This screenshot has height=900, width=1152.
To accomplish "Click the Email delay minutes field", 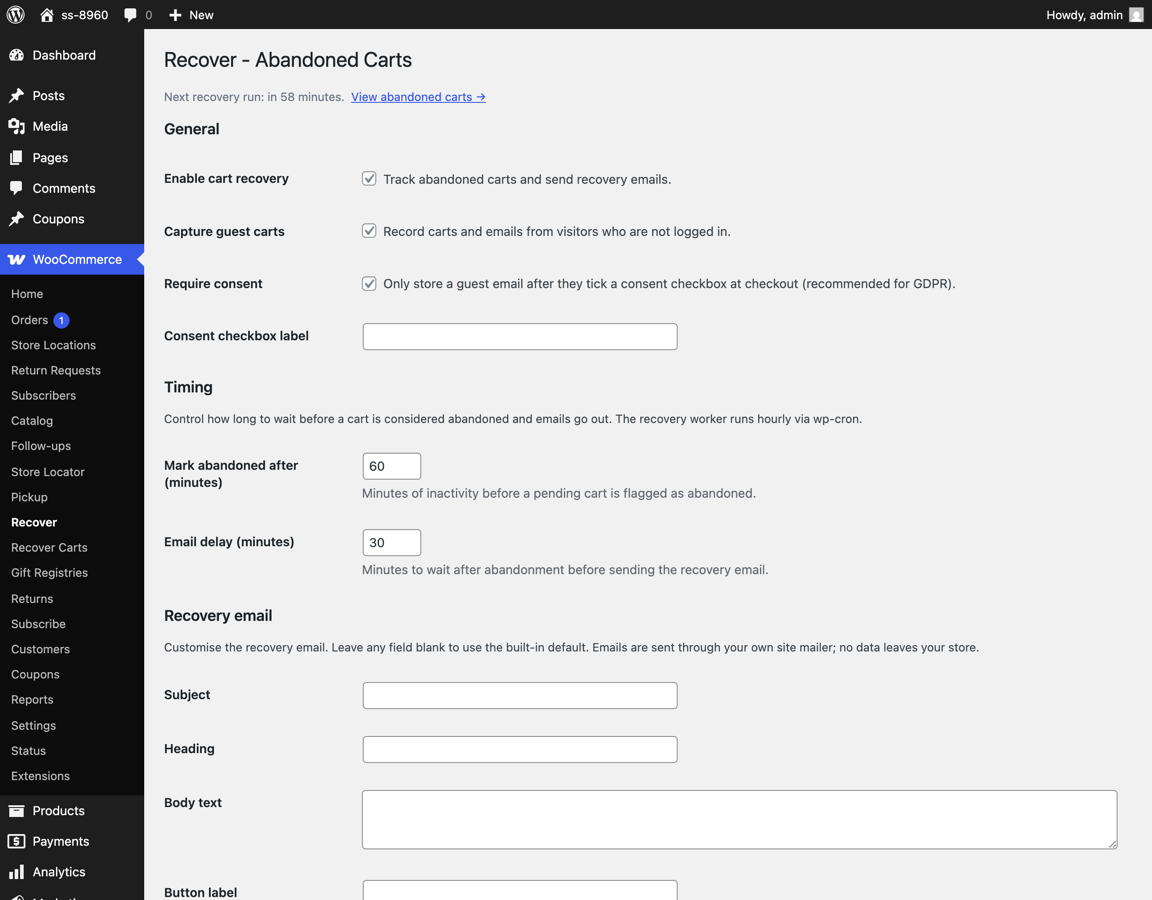I will [x=392, y=543].
